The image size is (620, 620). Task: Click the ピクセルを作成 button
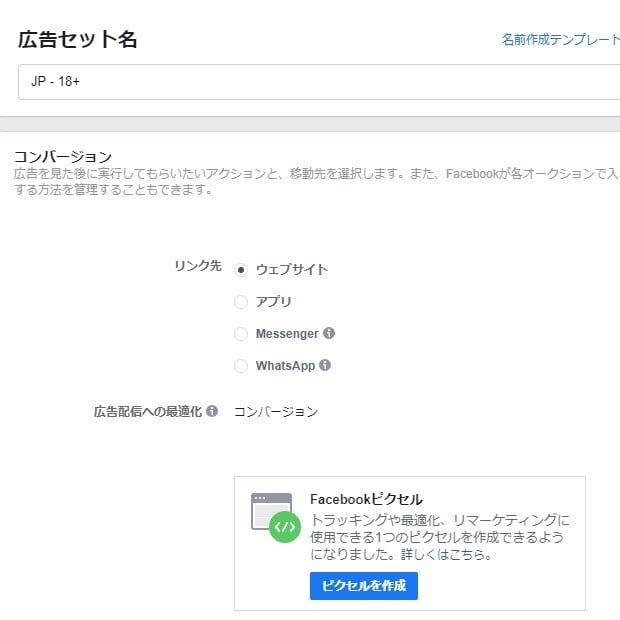click(364, 586)
